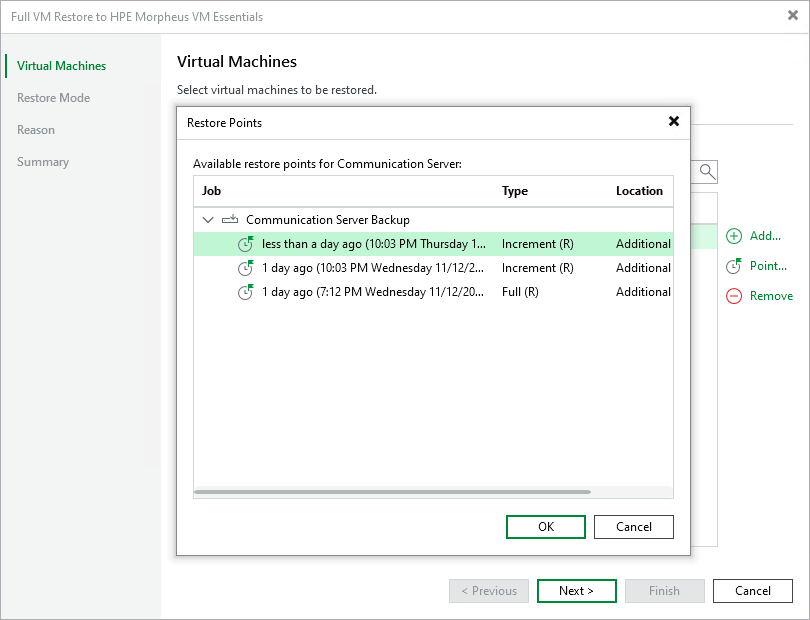Click the horizontal scrollbar in Restore Points list
Viewport: 810px width, 620px height.
(x=393, y=492)
